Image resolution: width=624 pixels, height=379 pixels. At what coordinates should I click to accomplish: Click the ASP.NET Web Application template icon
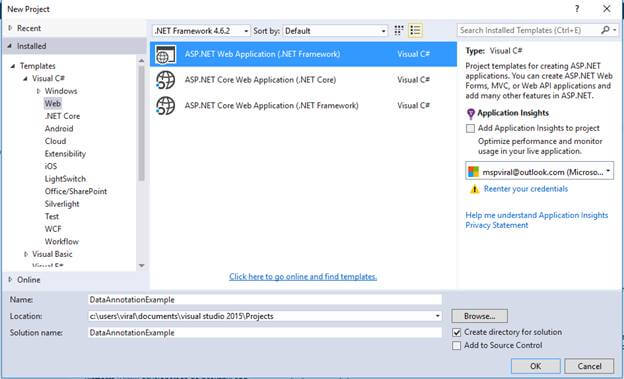point(166,55)
